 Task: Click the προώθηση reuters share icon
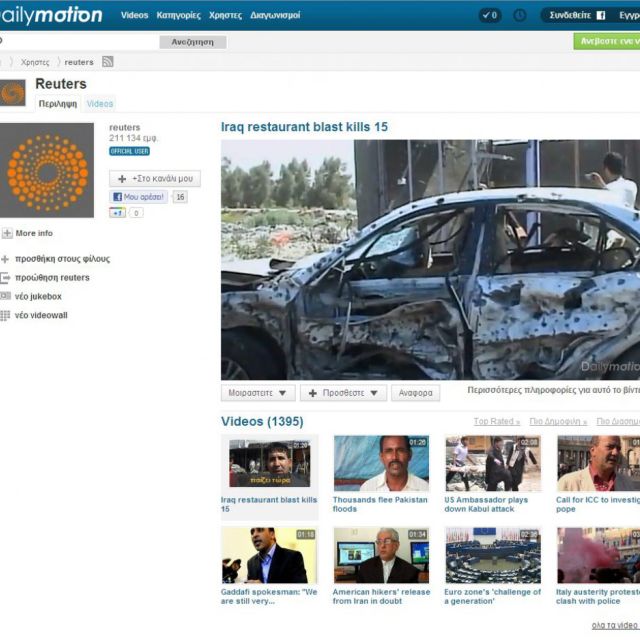(5, 278)
